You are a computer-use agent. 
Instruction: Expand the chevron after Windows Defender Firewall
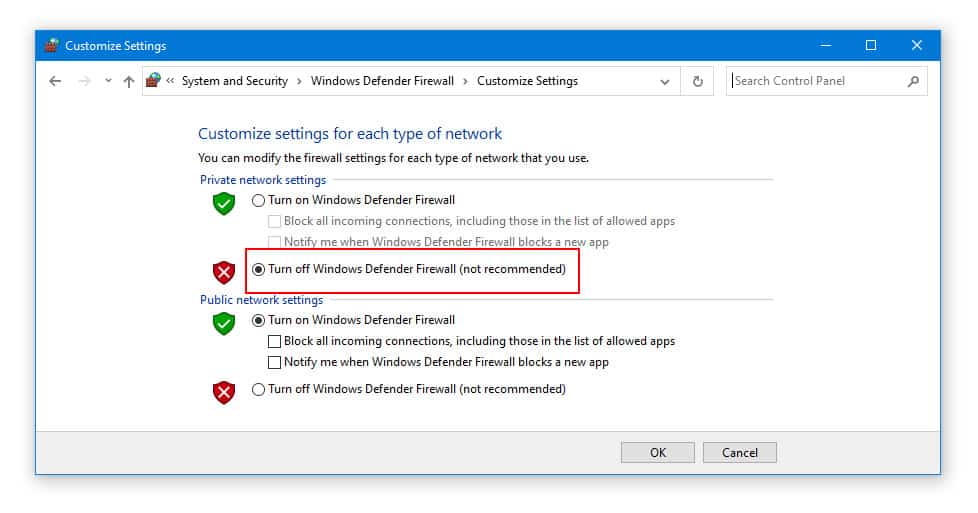pyautogui.click(x=465, y=82)
